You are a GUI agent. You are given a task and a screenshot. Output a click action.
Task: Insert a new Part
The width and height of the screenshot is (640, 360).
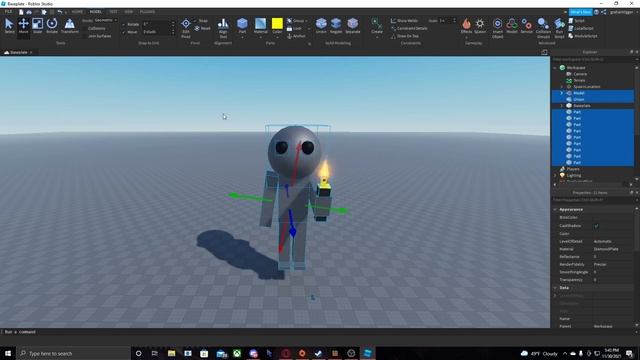click(x=242, y=26)
